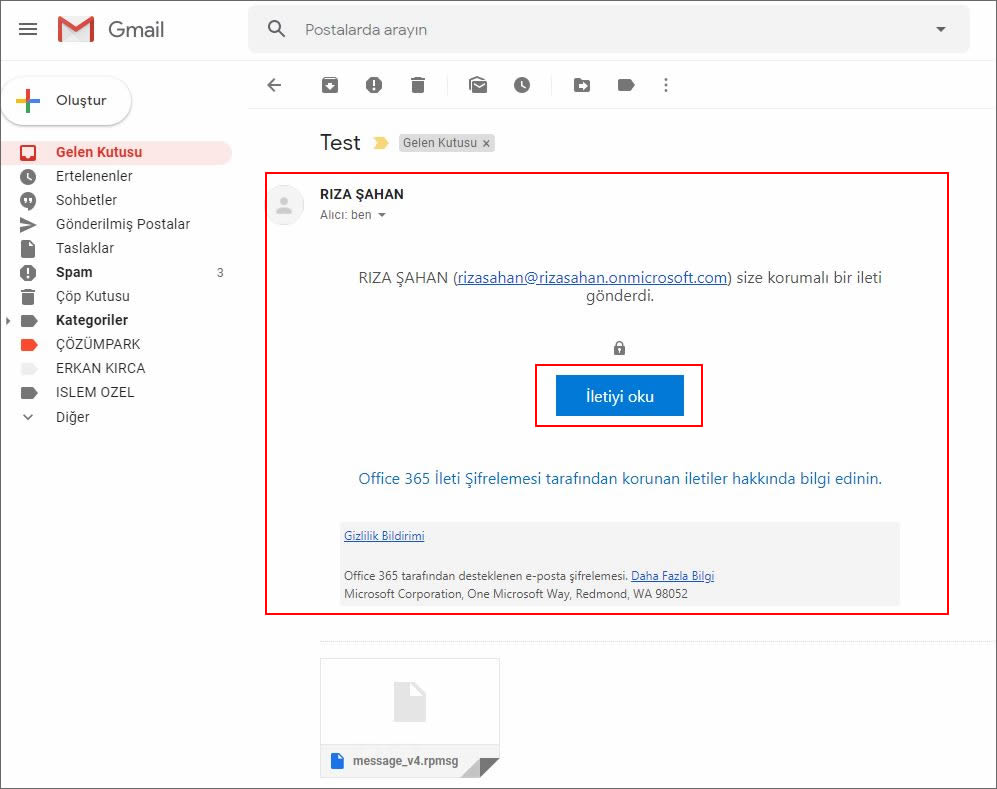997x789 pixels.
Task: Go back to inbox with arrow
Action: click(x=274, y=85)
